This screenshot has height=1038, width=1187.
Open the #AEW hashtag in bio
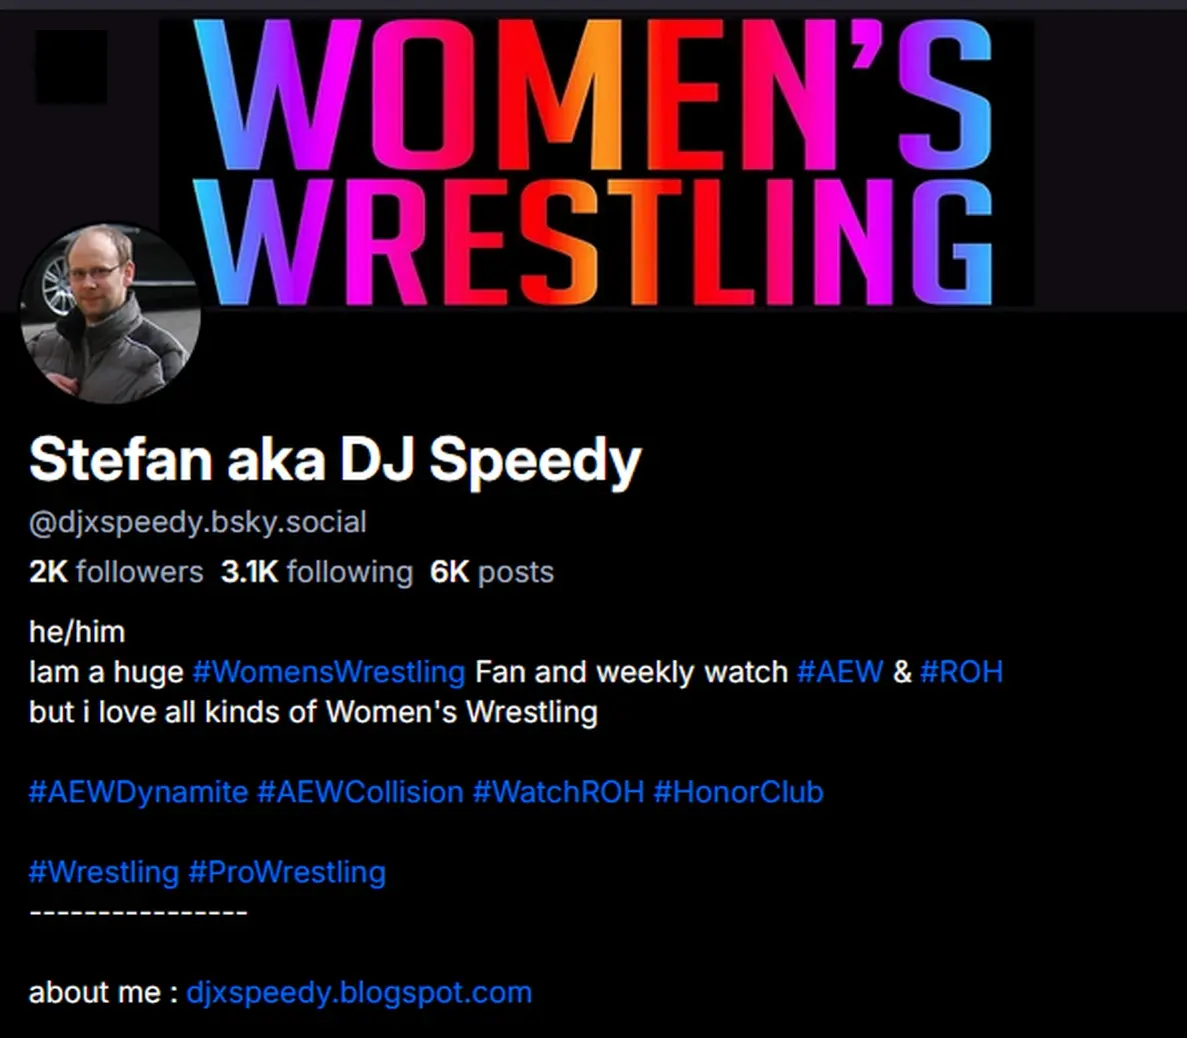(x=840, y=672)
